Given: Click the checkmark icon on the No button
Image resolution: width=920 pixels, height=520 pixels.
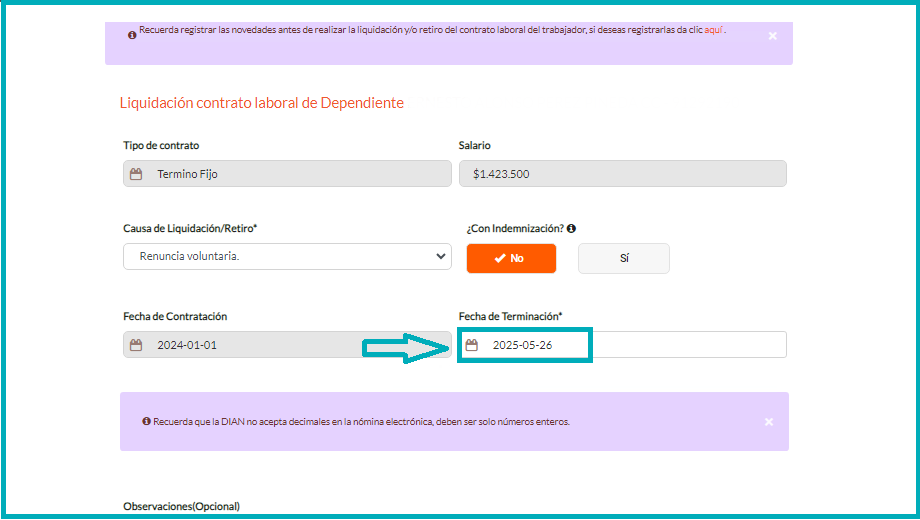Looking at the screenshot, I should [499, 258].
